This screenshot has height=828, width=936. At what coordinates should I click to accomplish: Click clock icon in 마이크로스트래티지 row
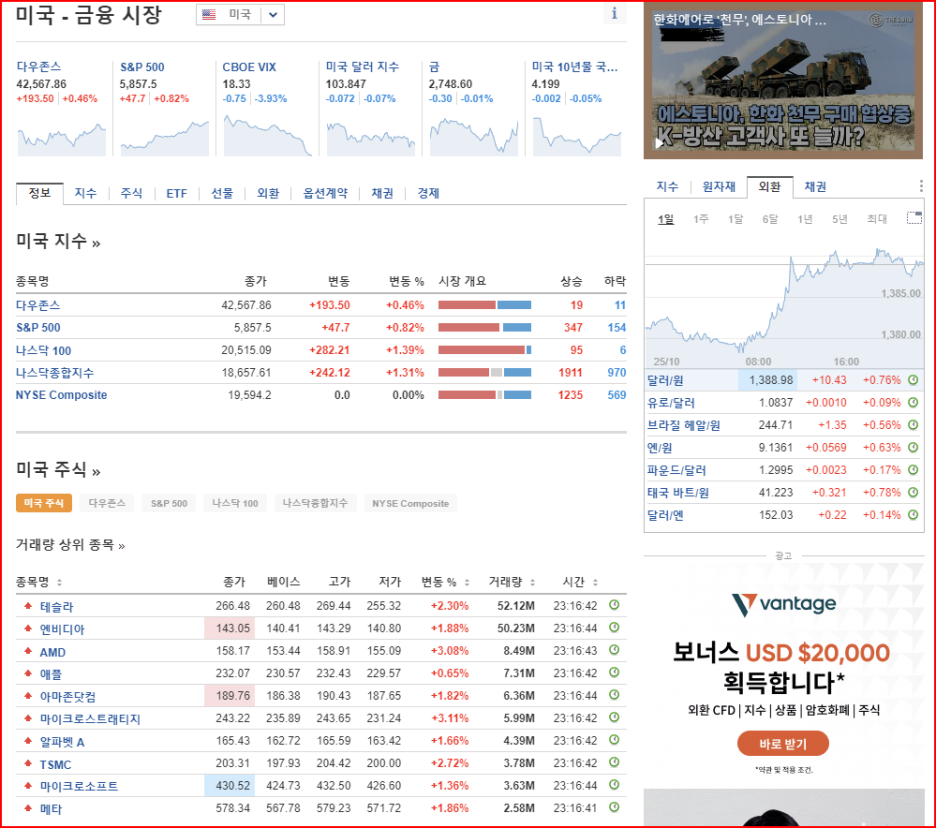[x=614, y=718]
